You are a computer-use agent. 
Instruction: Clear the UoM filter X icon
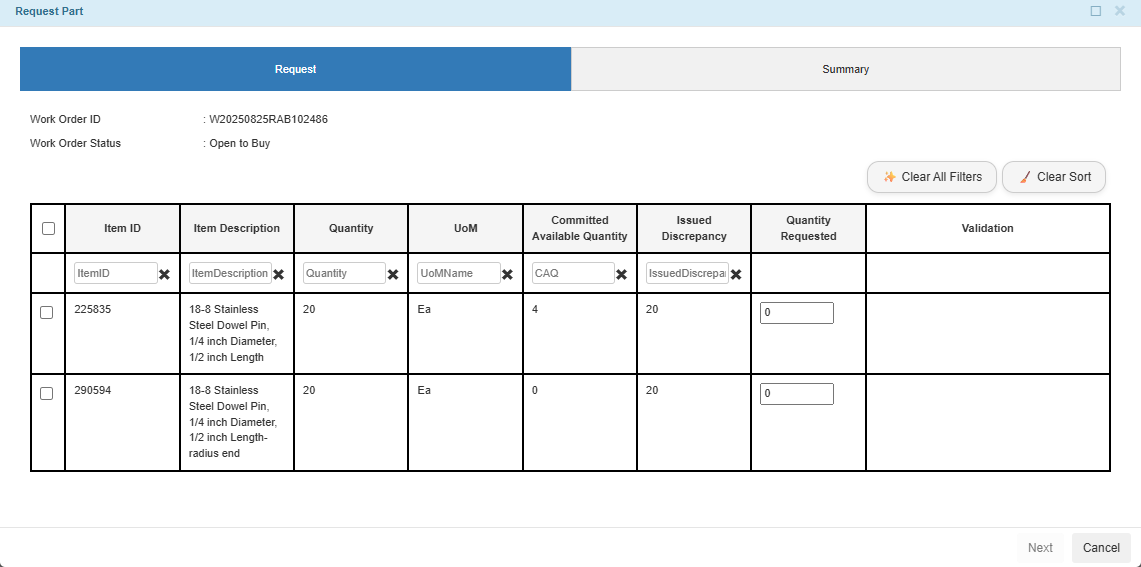pos(507,274)
